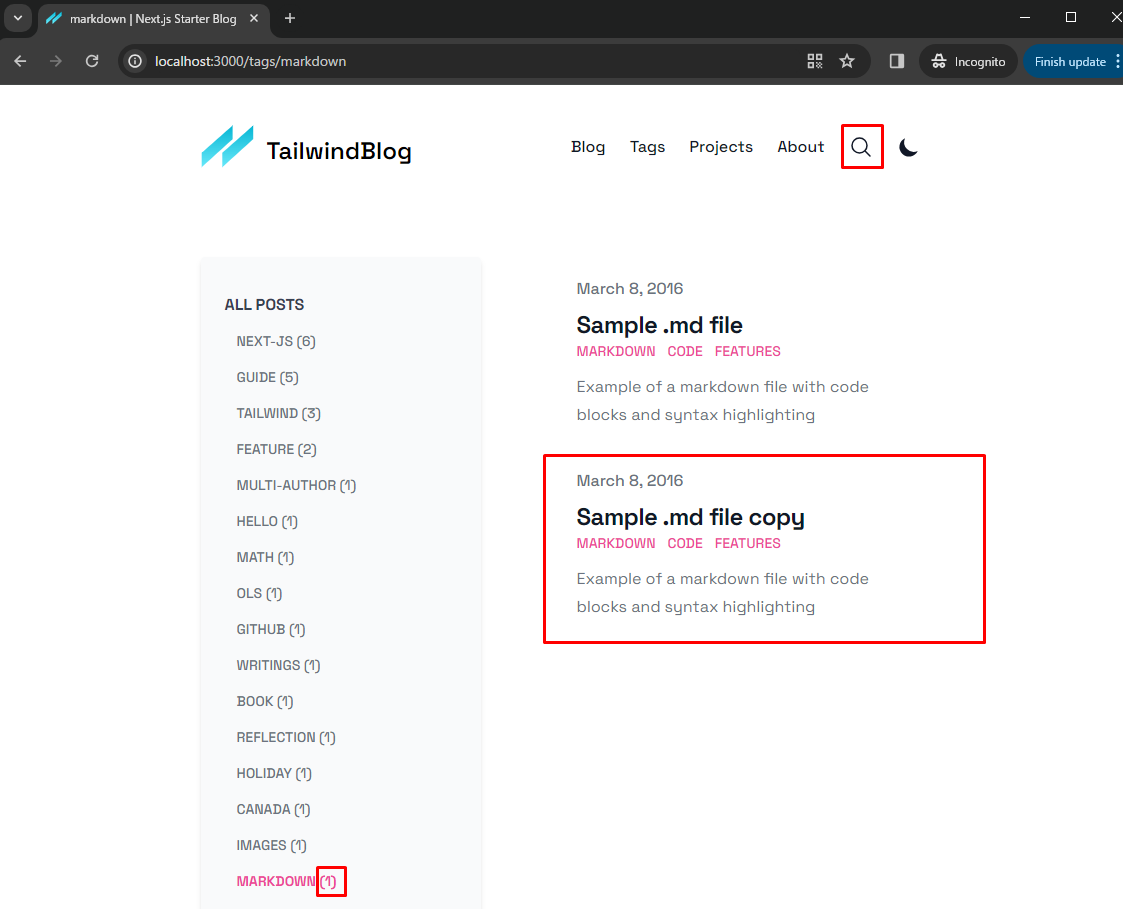This screenshot has height=909, width=1123.
Task: Toggle dark mode with the moon icon
Action: coord(908,147)
